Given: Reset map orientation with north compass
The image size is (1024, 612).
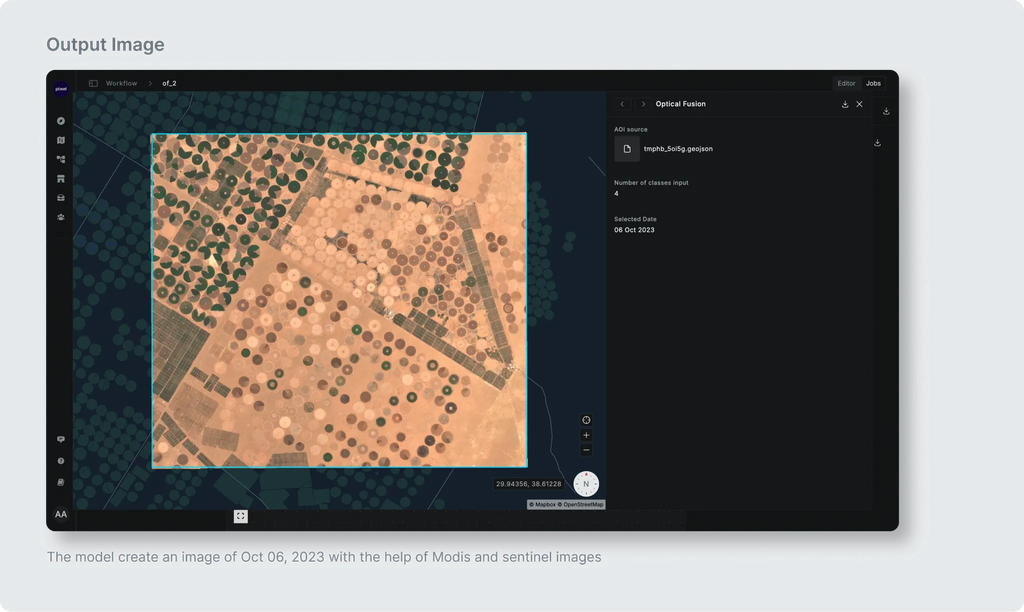Looking at the screenshot, I should pos(586,484).
